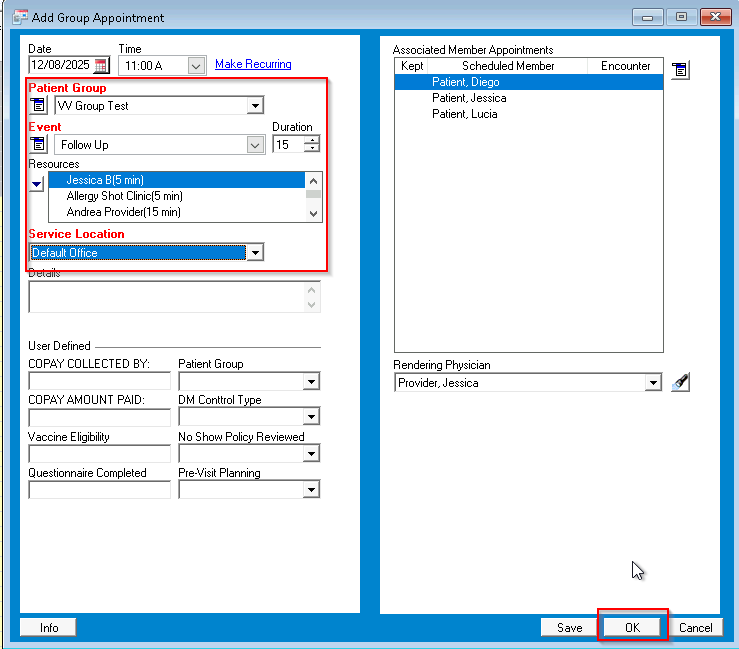This screenshot has height=649, width=739.
Task: Maximize the Add Group Appointment window
Action: (x=682, y=17)
